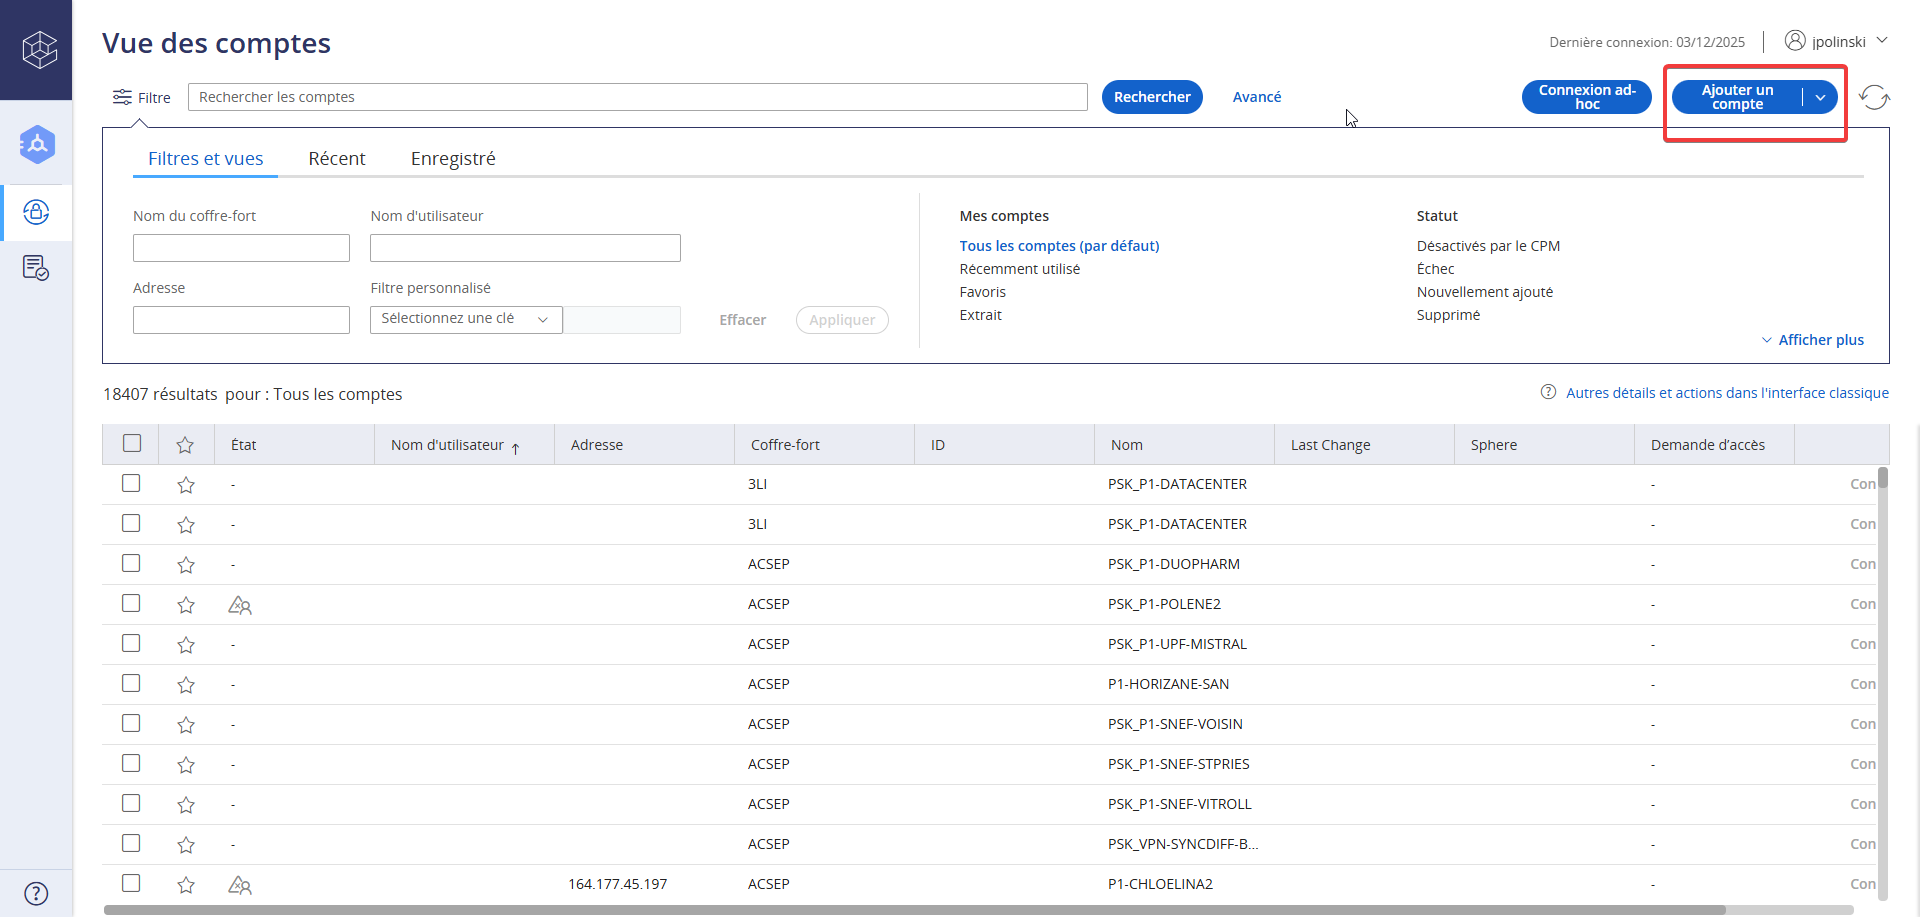
Task: Click the reports sidebar icon
Action: (36, 268)
